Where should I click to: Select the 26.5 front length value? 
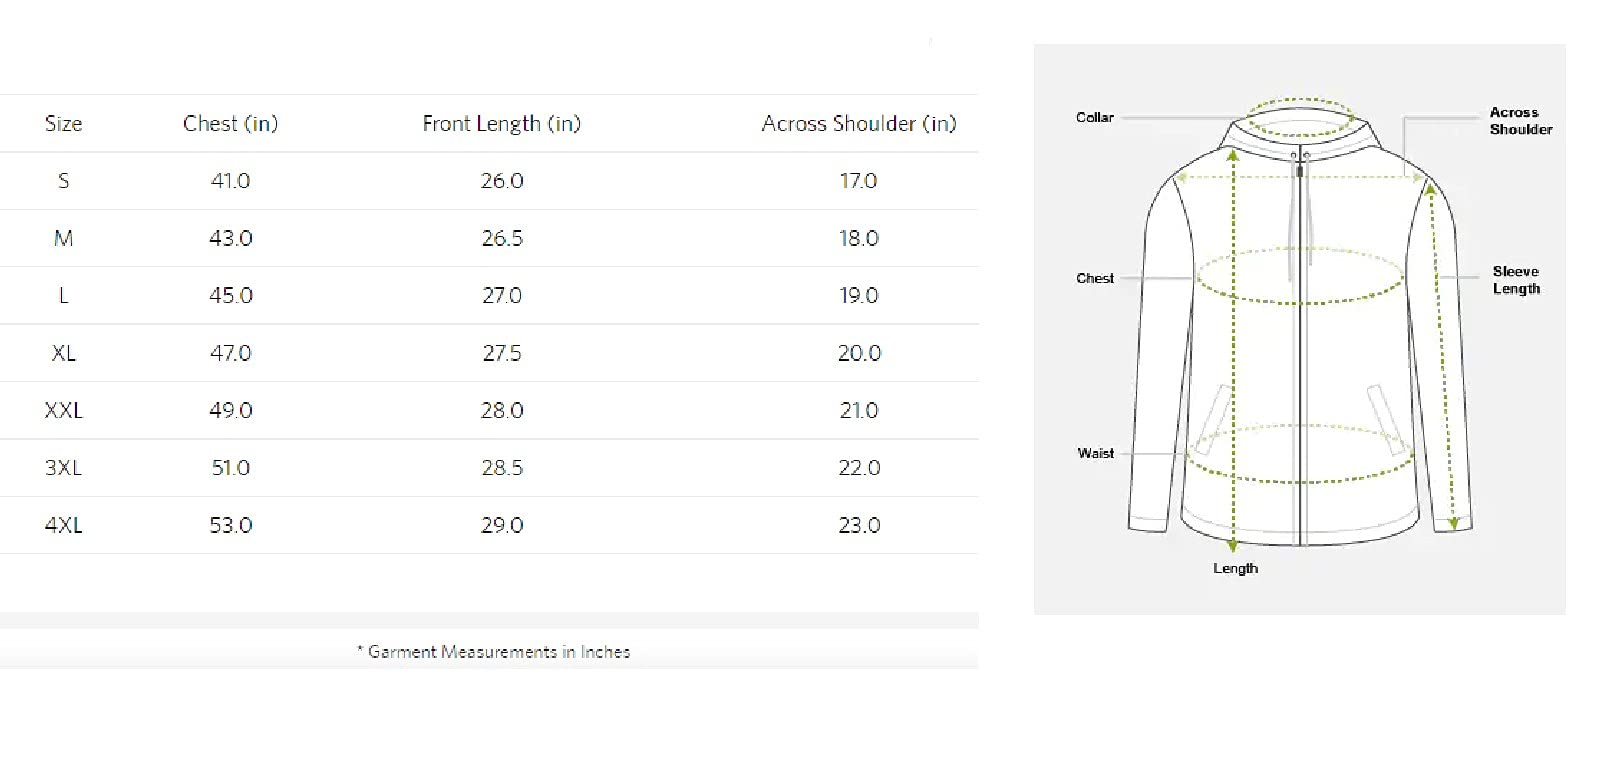[502, 238]
